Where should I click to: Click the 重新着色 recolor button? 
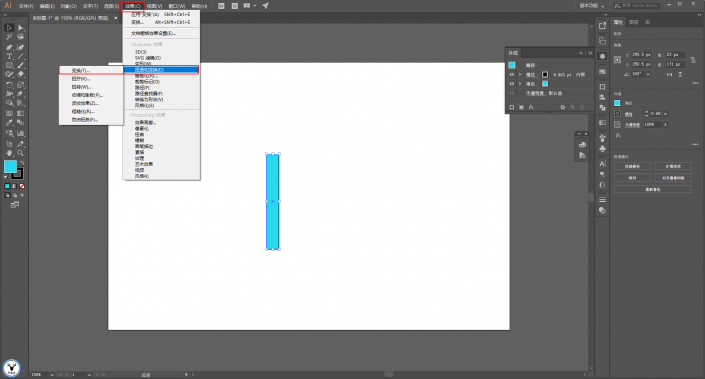pos(652,189)
